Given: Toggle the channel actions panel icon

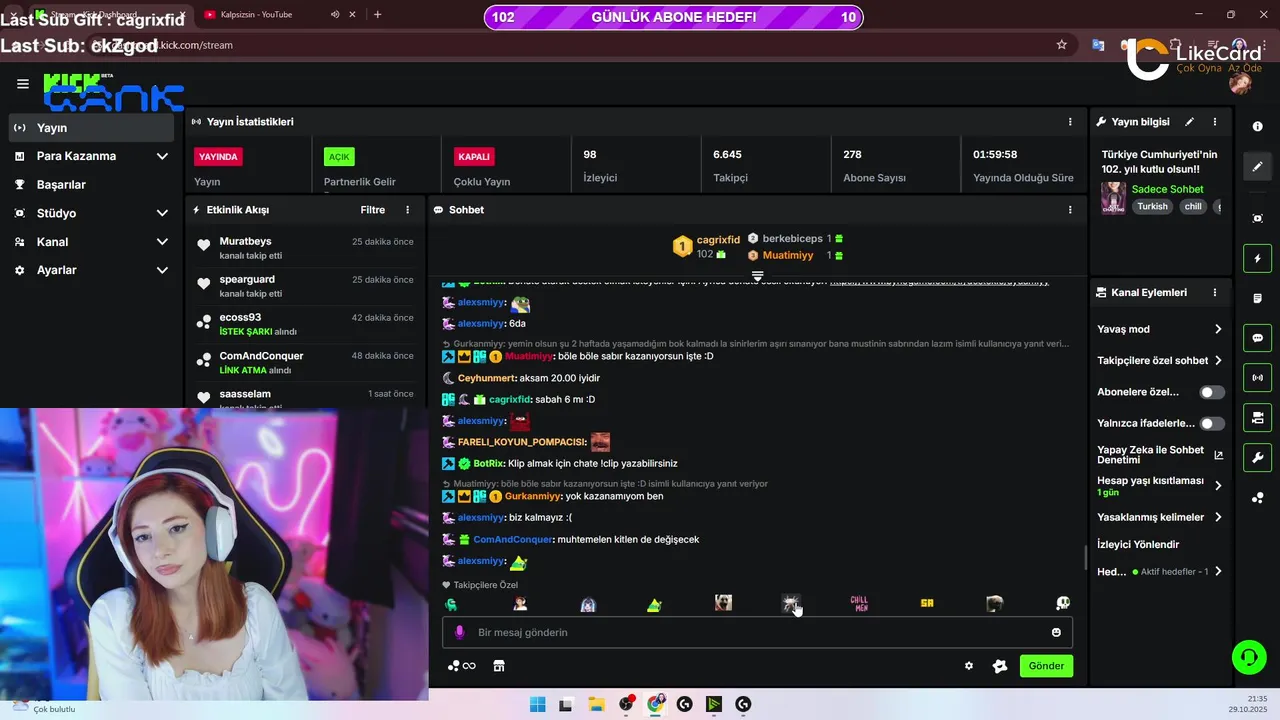Looking at the screenshot, I should click(x=1257, y=418).
